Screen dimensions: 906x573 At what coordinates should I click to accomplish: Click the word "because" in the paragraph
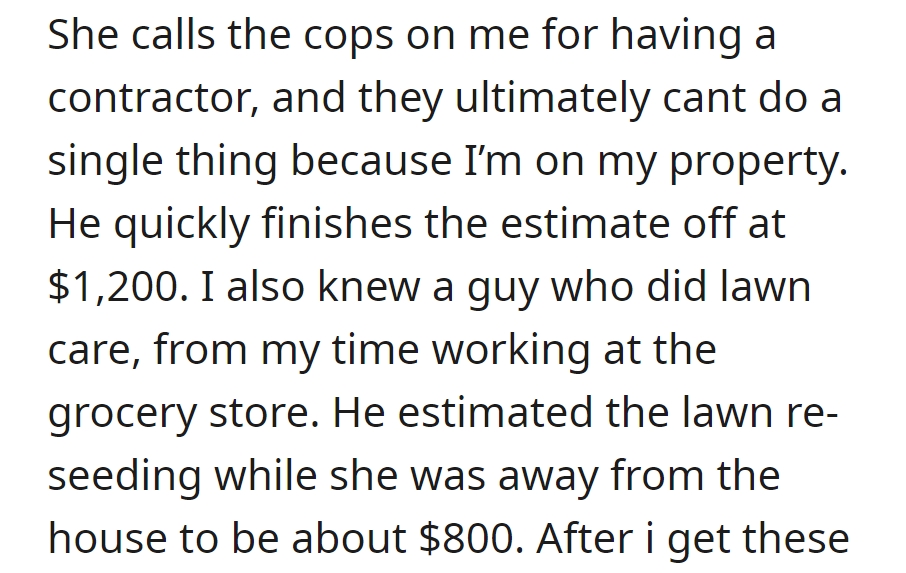(x=370, y=161)
